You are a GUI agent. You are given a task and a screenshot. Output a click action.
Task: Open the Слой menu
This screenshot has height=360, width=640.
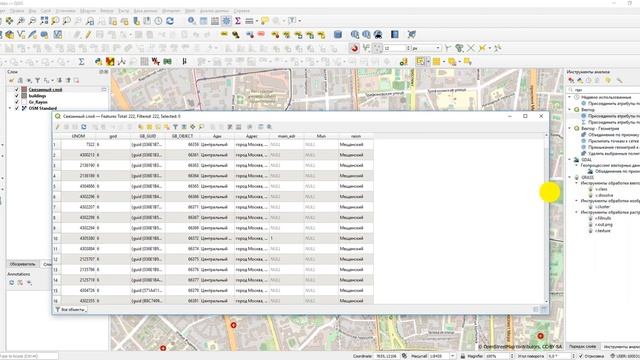click(46, 11)
